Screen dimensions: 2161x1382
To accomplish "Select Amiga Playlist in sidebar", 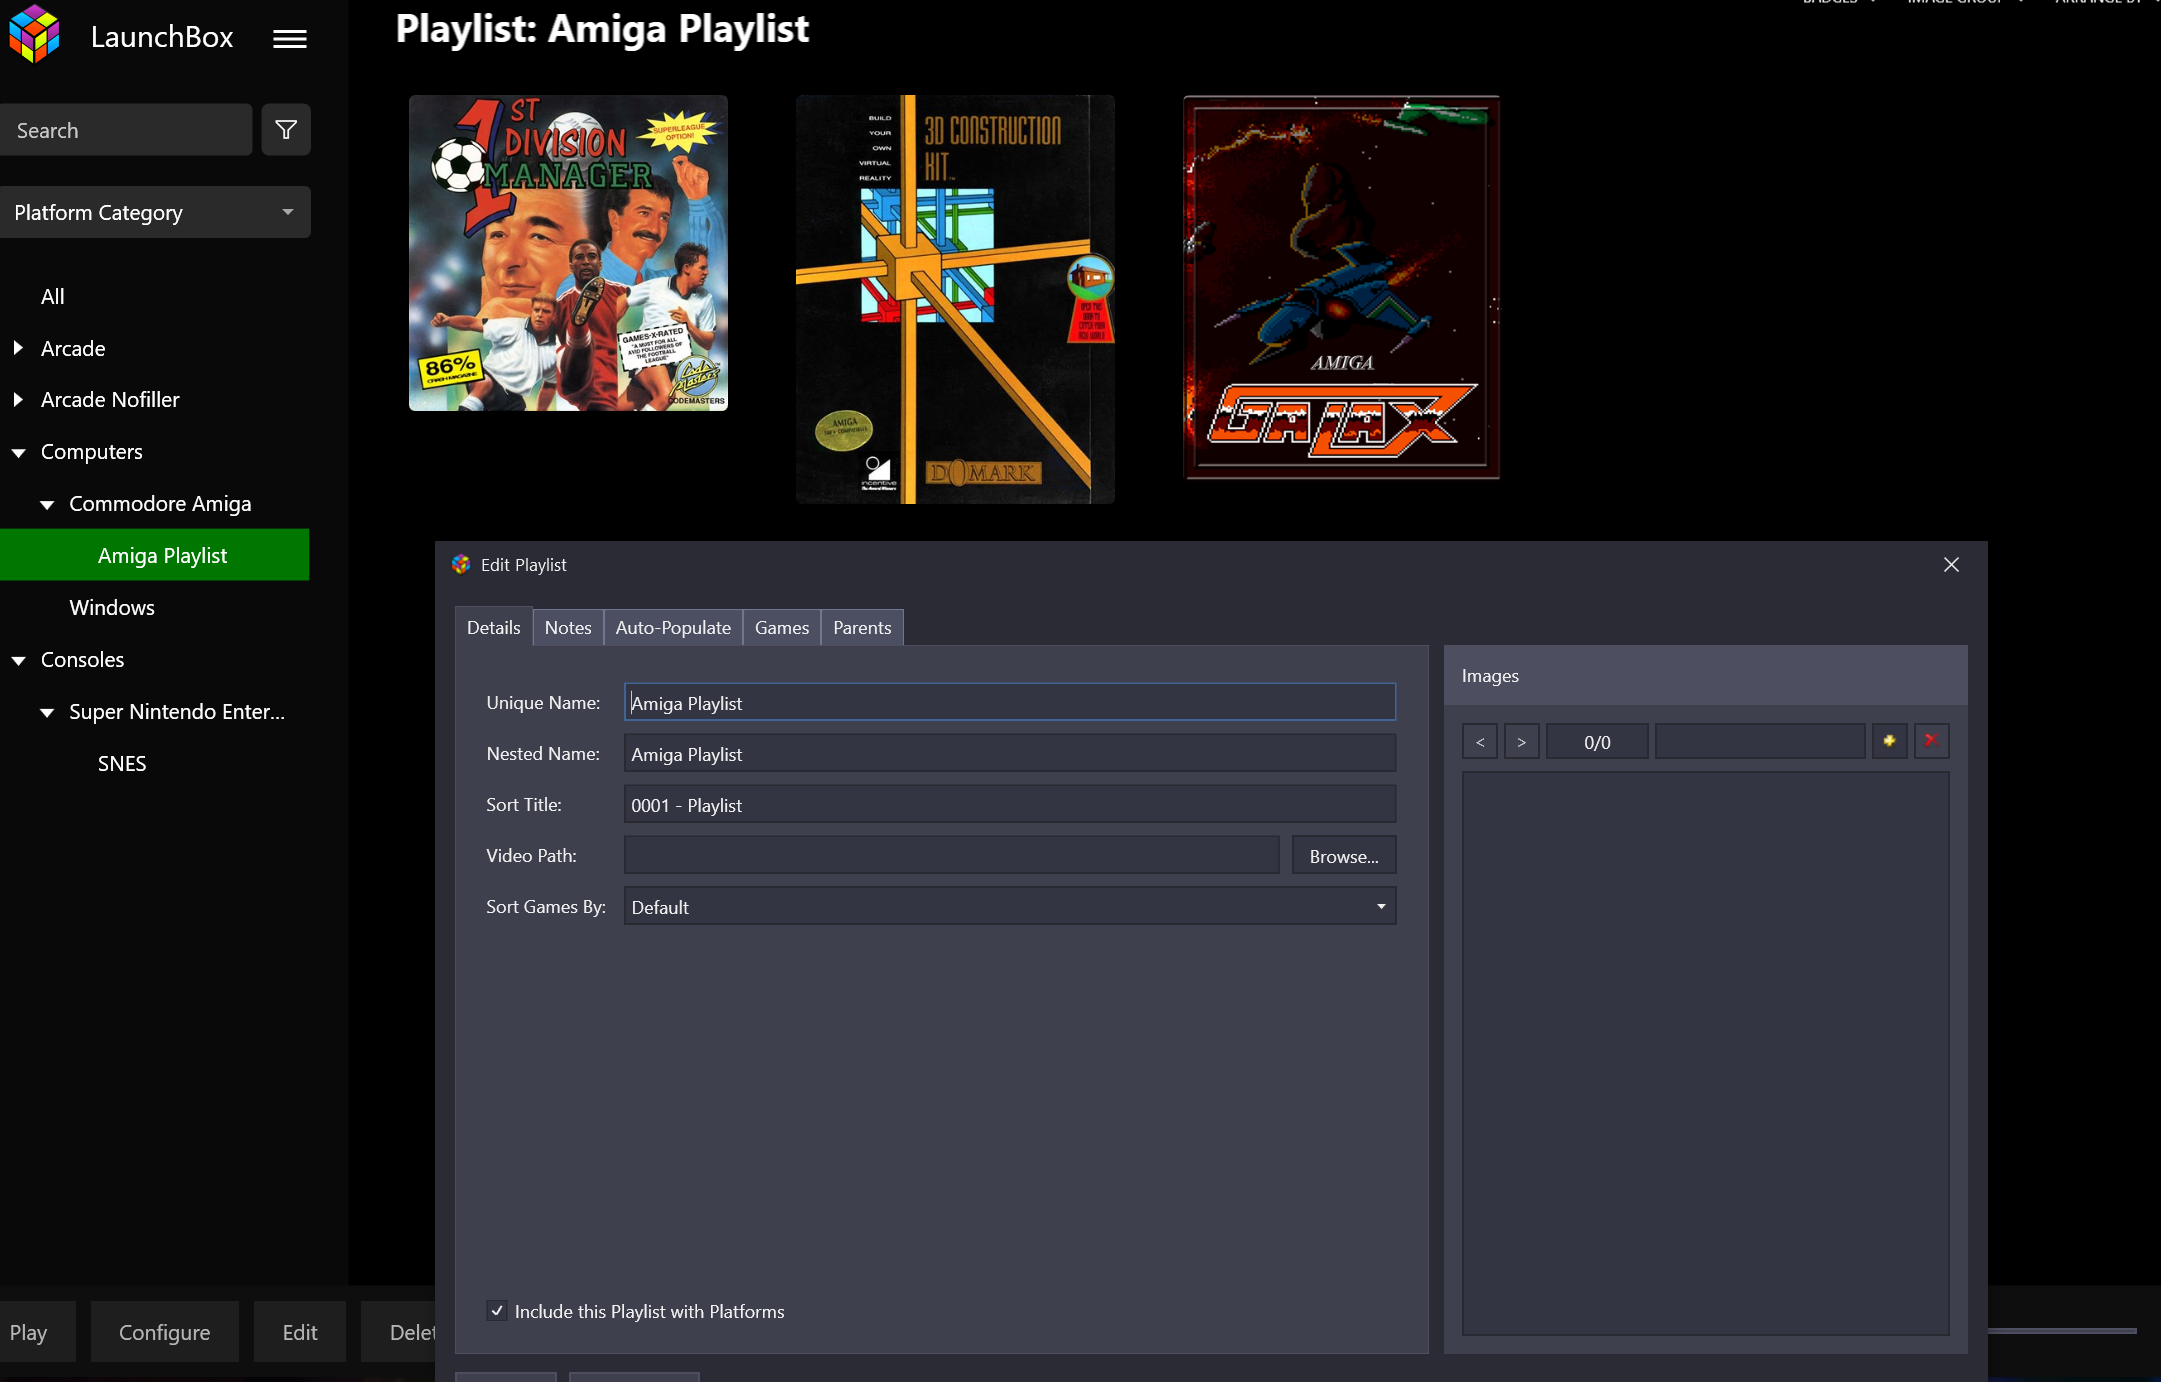I will click(x=155, y=555).
